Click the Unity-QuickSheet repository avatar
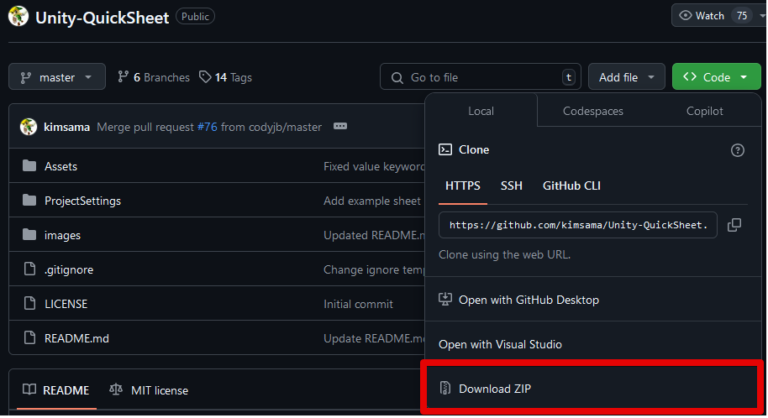The width and height of the screenshot is (768, 418). pyautogui.click(x=18, y=16)
